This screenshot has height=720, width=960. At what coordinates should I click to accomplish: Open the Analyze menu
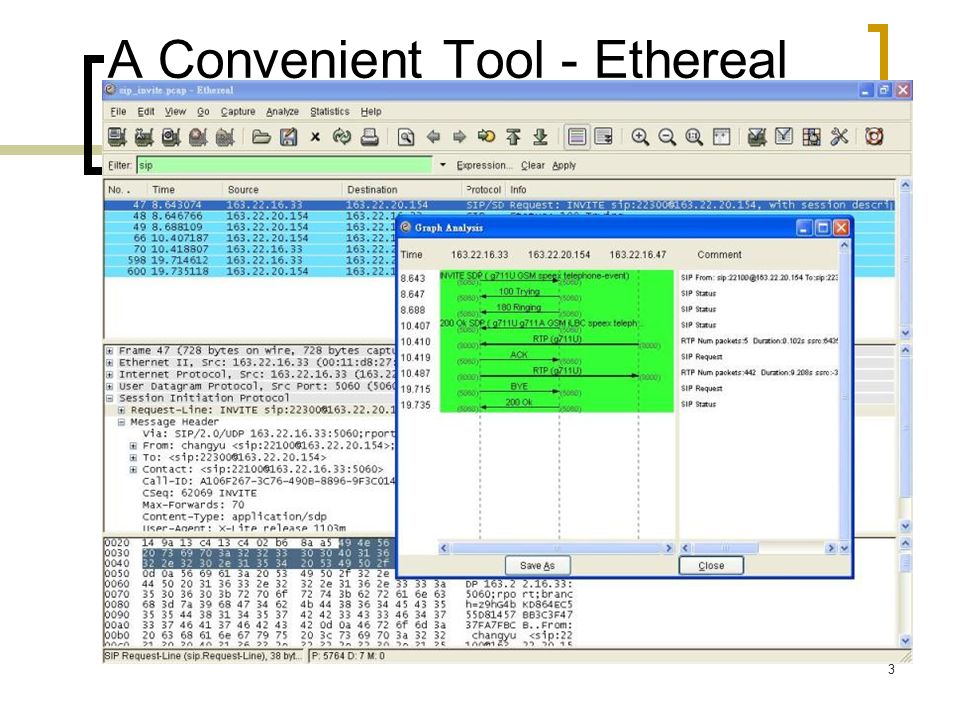pyautogui.click(x=282, y=111)
